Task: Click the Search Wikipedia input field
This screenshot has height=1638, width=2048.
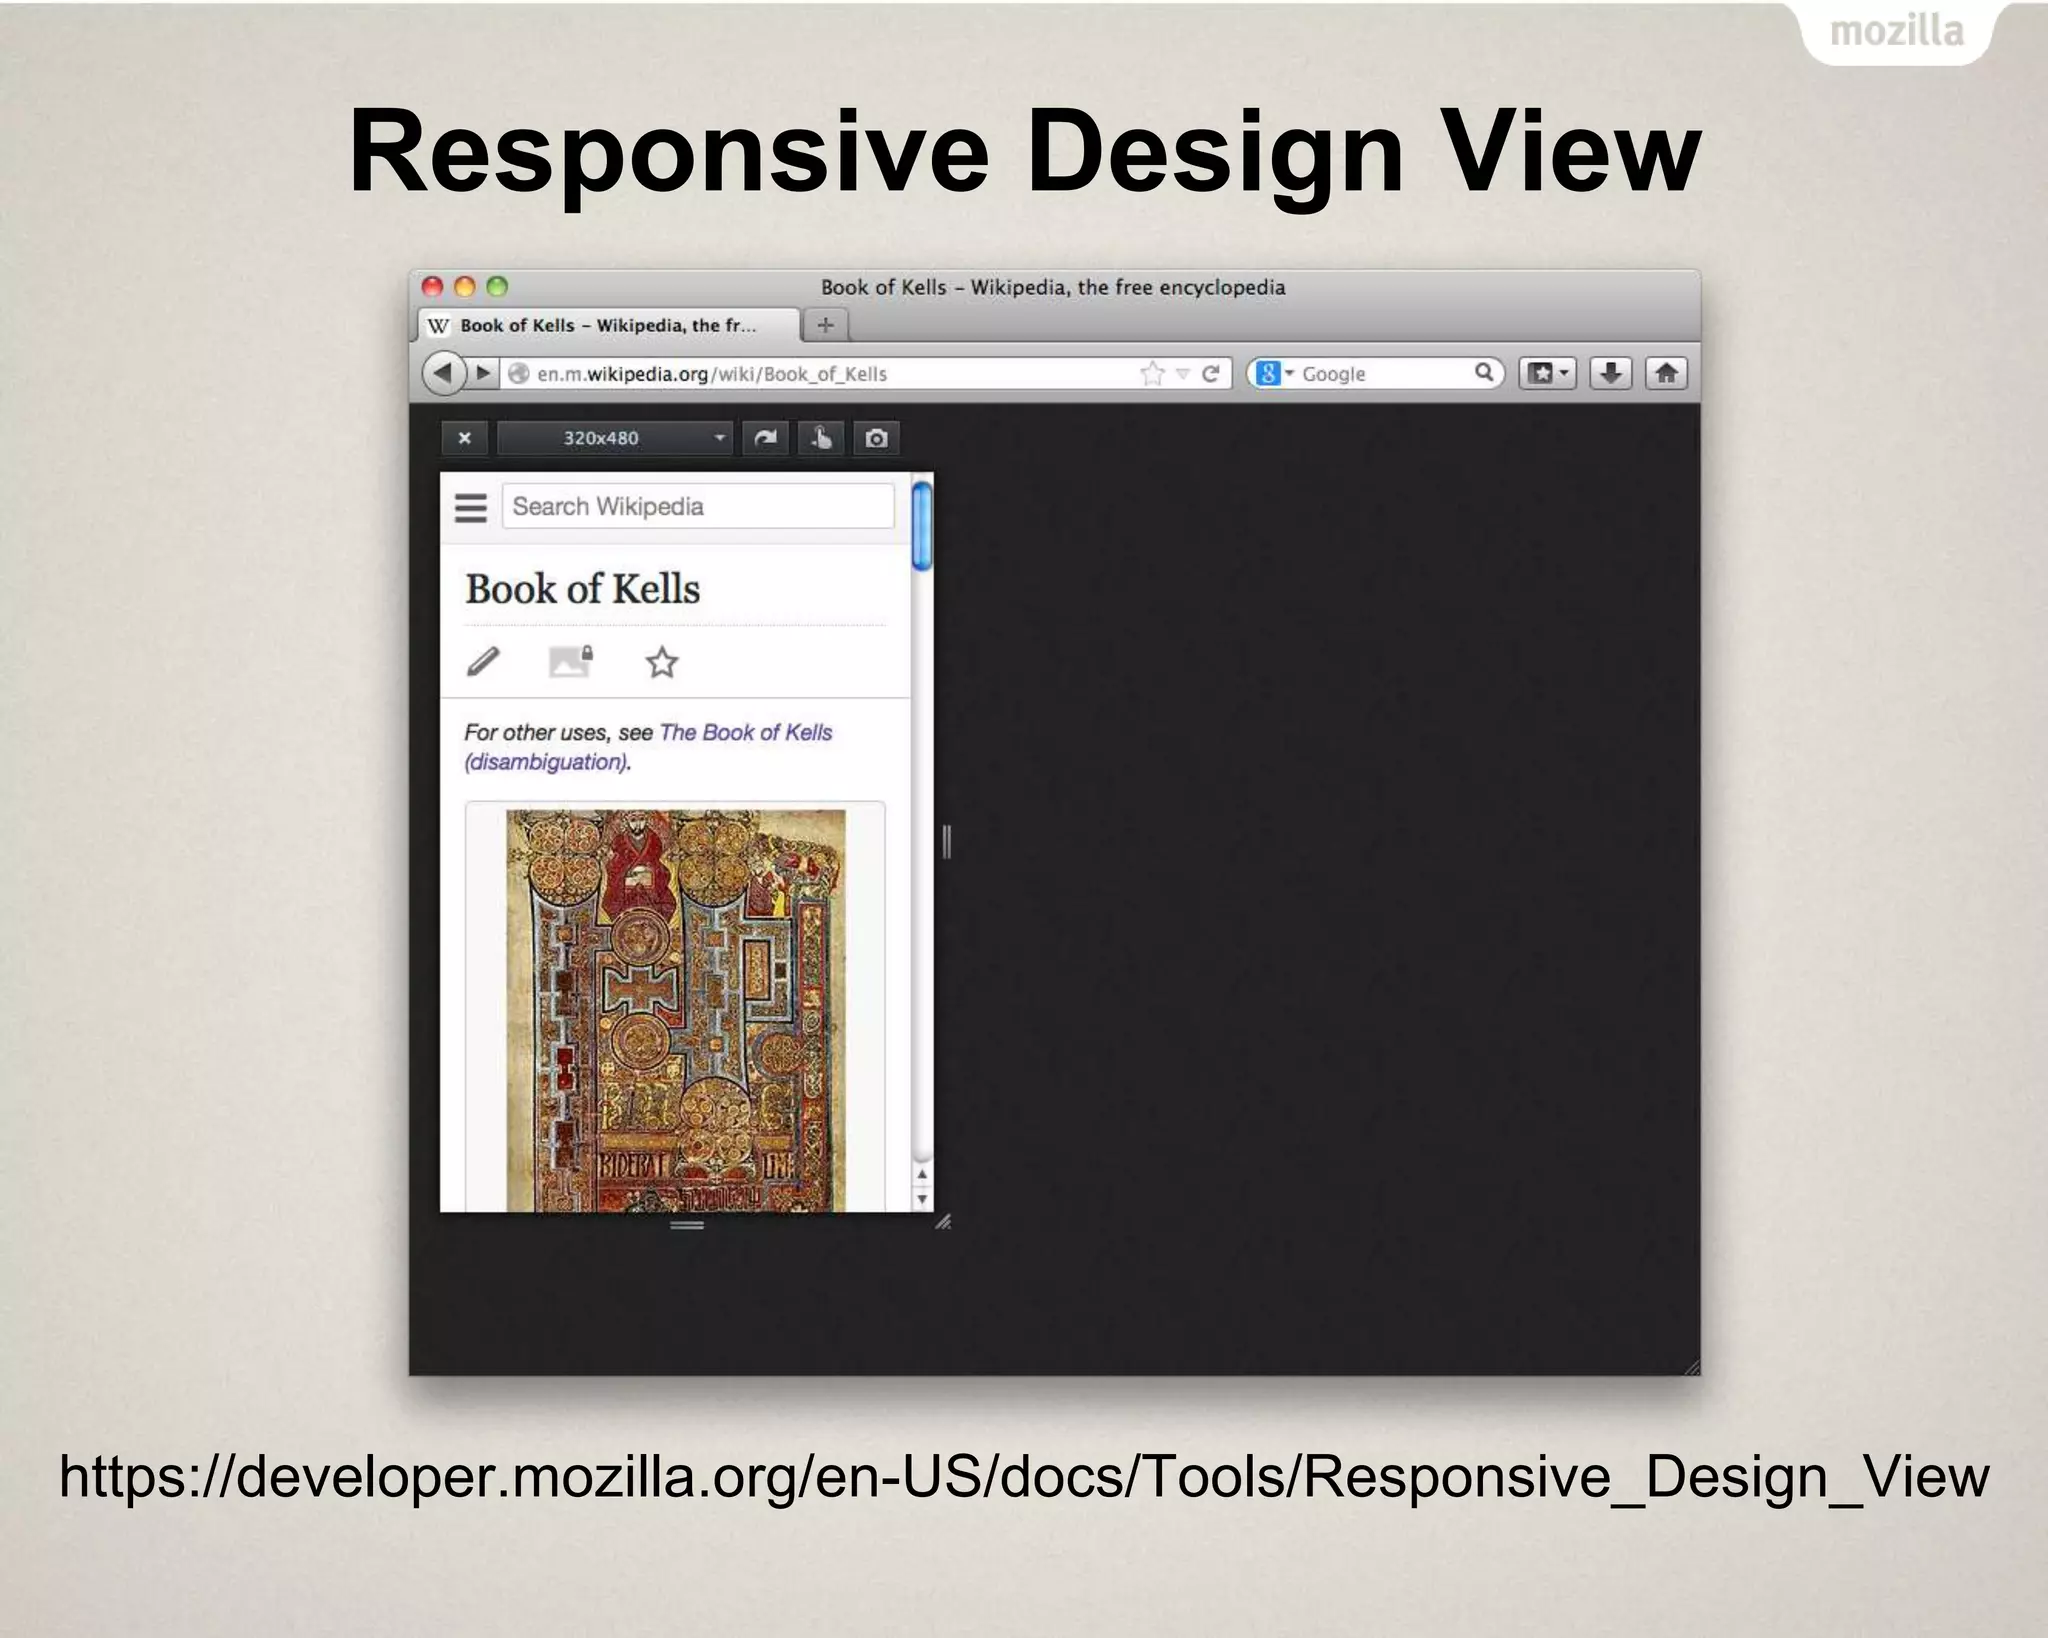Action: click(698, 506)
